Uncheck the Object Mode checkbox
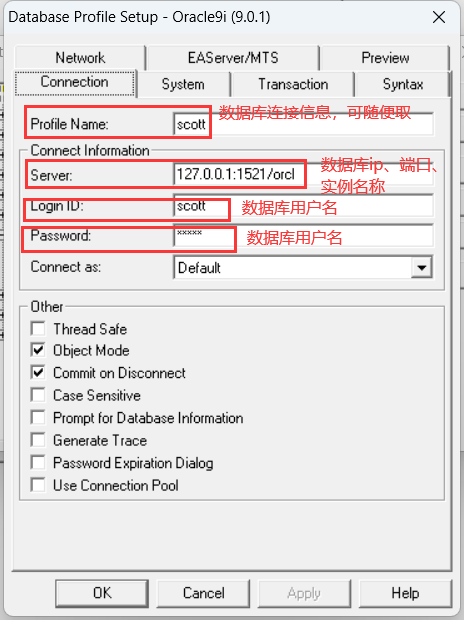This screenshot has height=620, width=464. (x=38, y=350)
